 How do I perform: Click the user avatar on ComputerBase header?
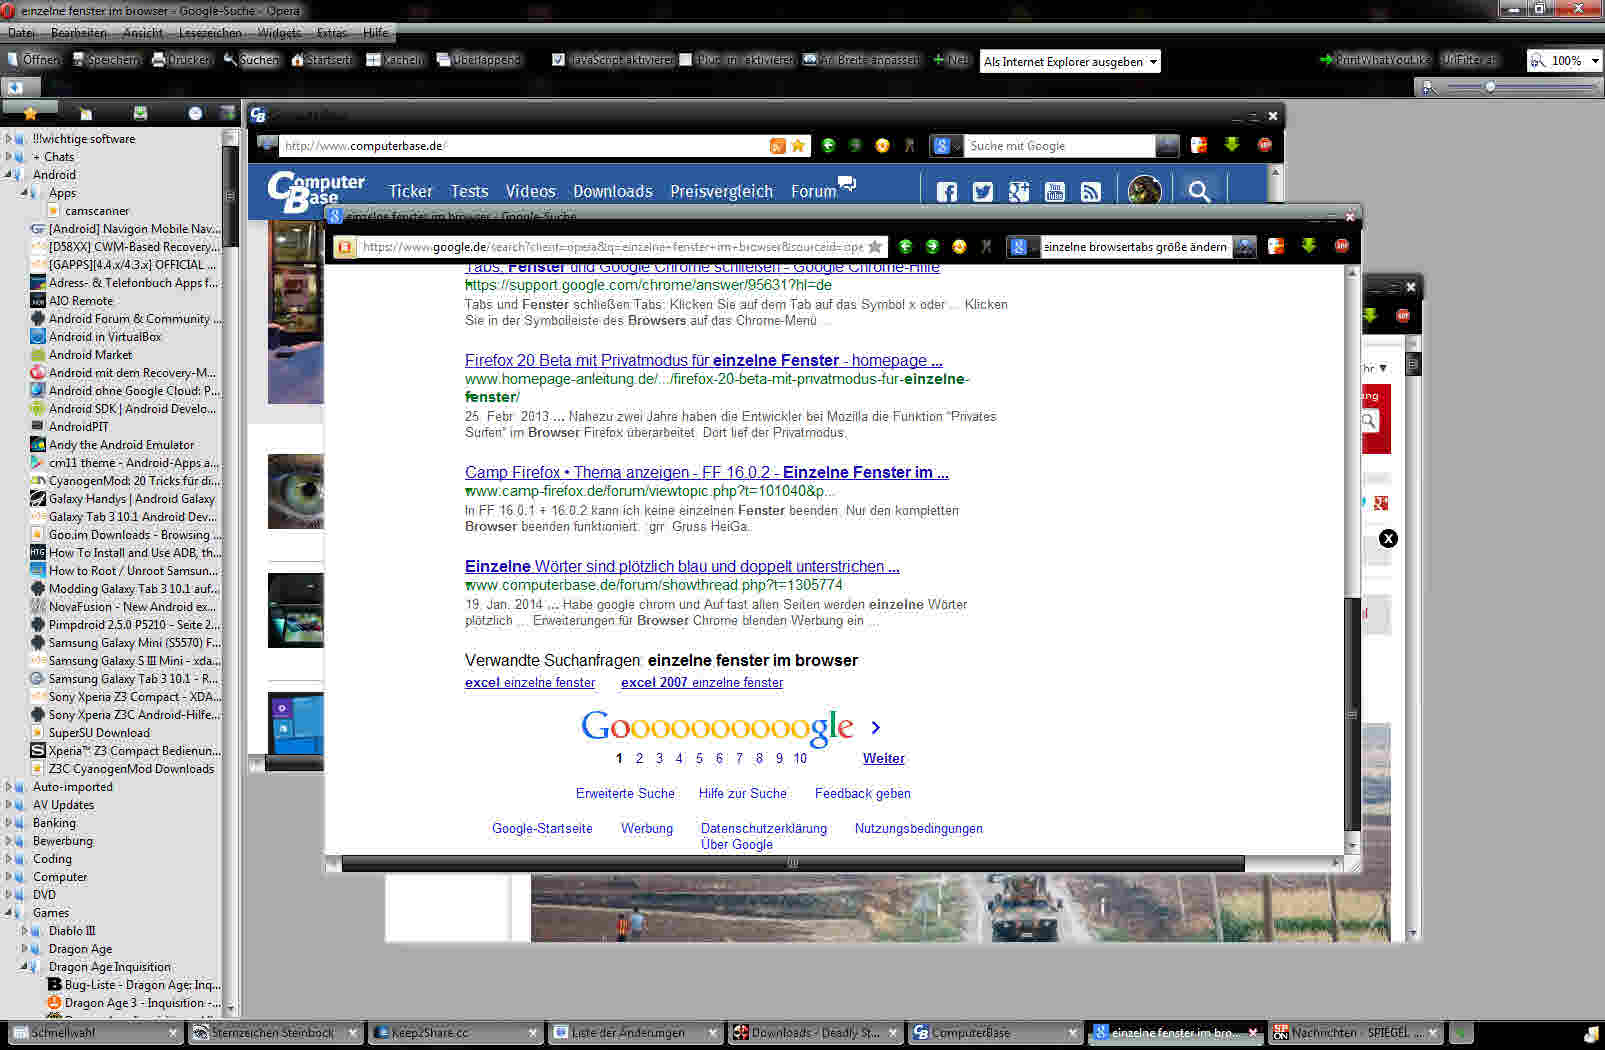pyautogui.click(x=1144, y=191)
